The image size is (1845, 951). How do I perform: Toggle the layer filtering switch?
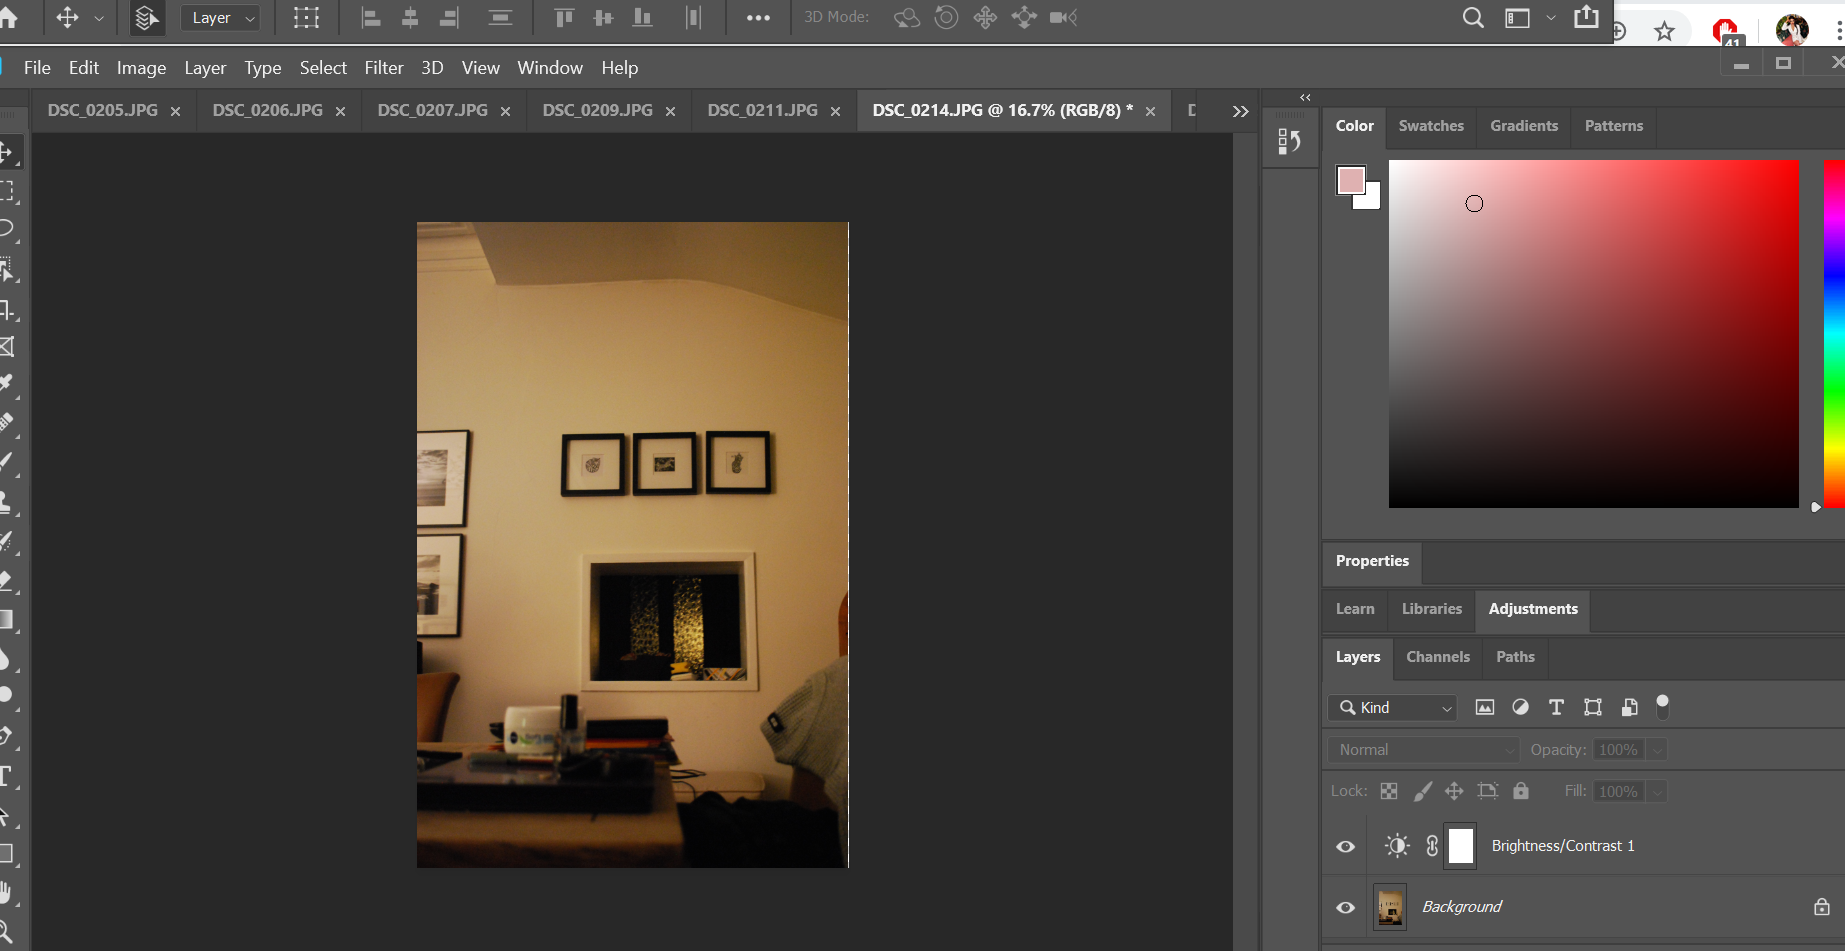[x=1662, y=706]
